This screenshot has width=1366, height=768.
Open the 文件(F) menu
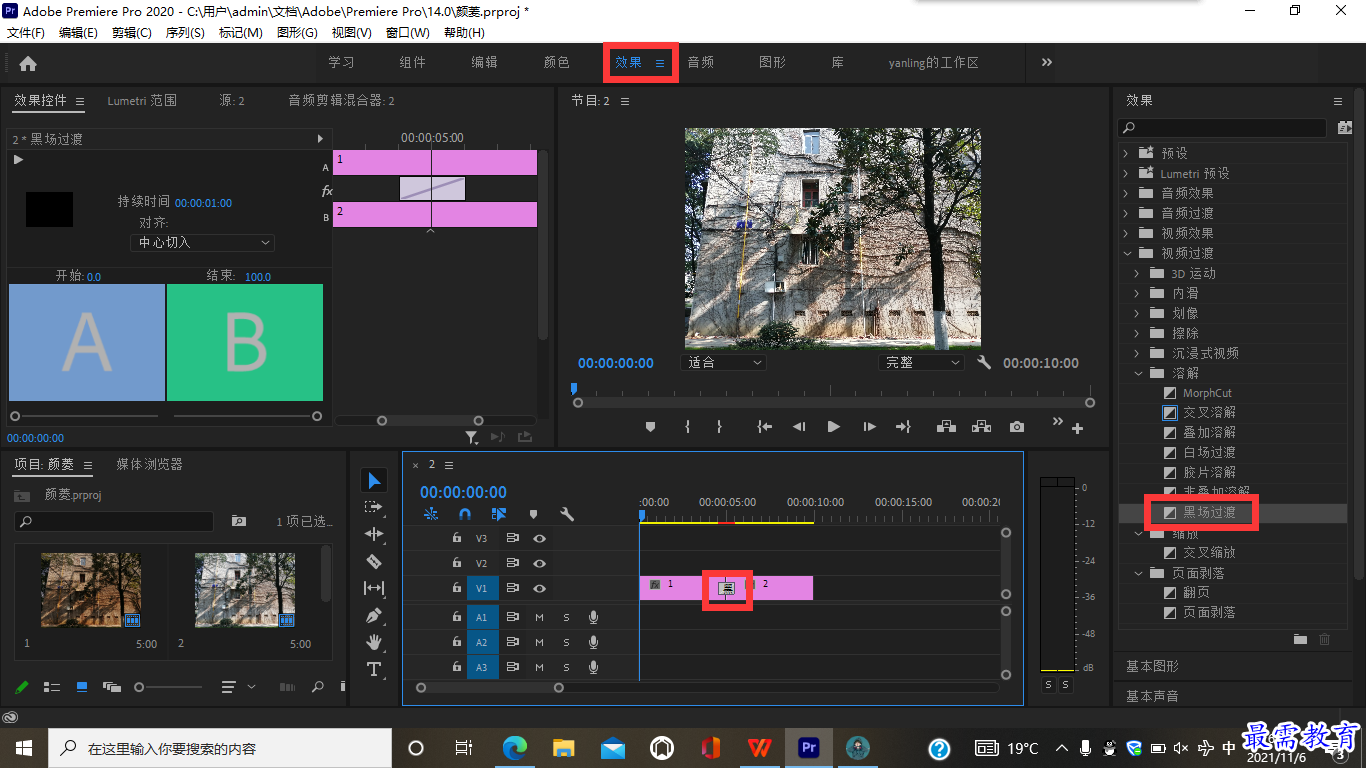pos(26,33)
